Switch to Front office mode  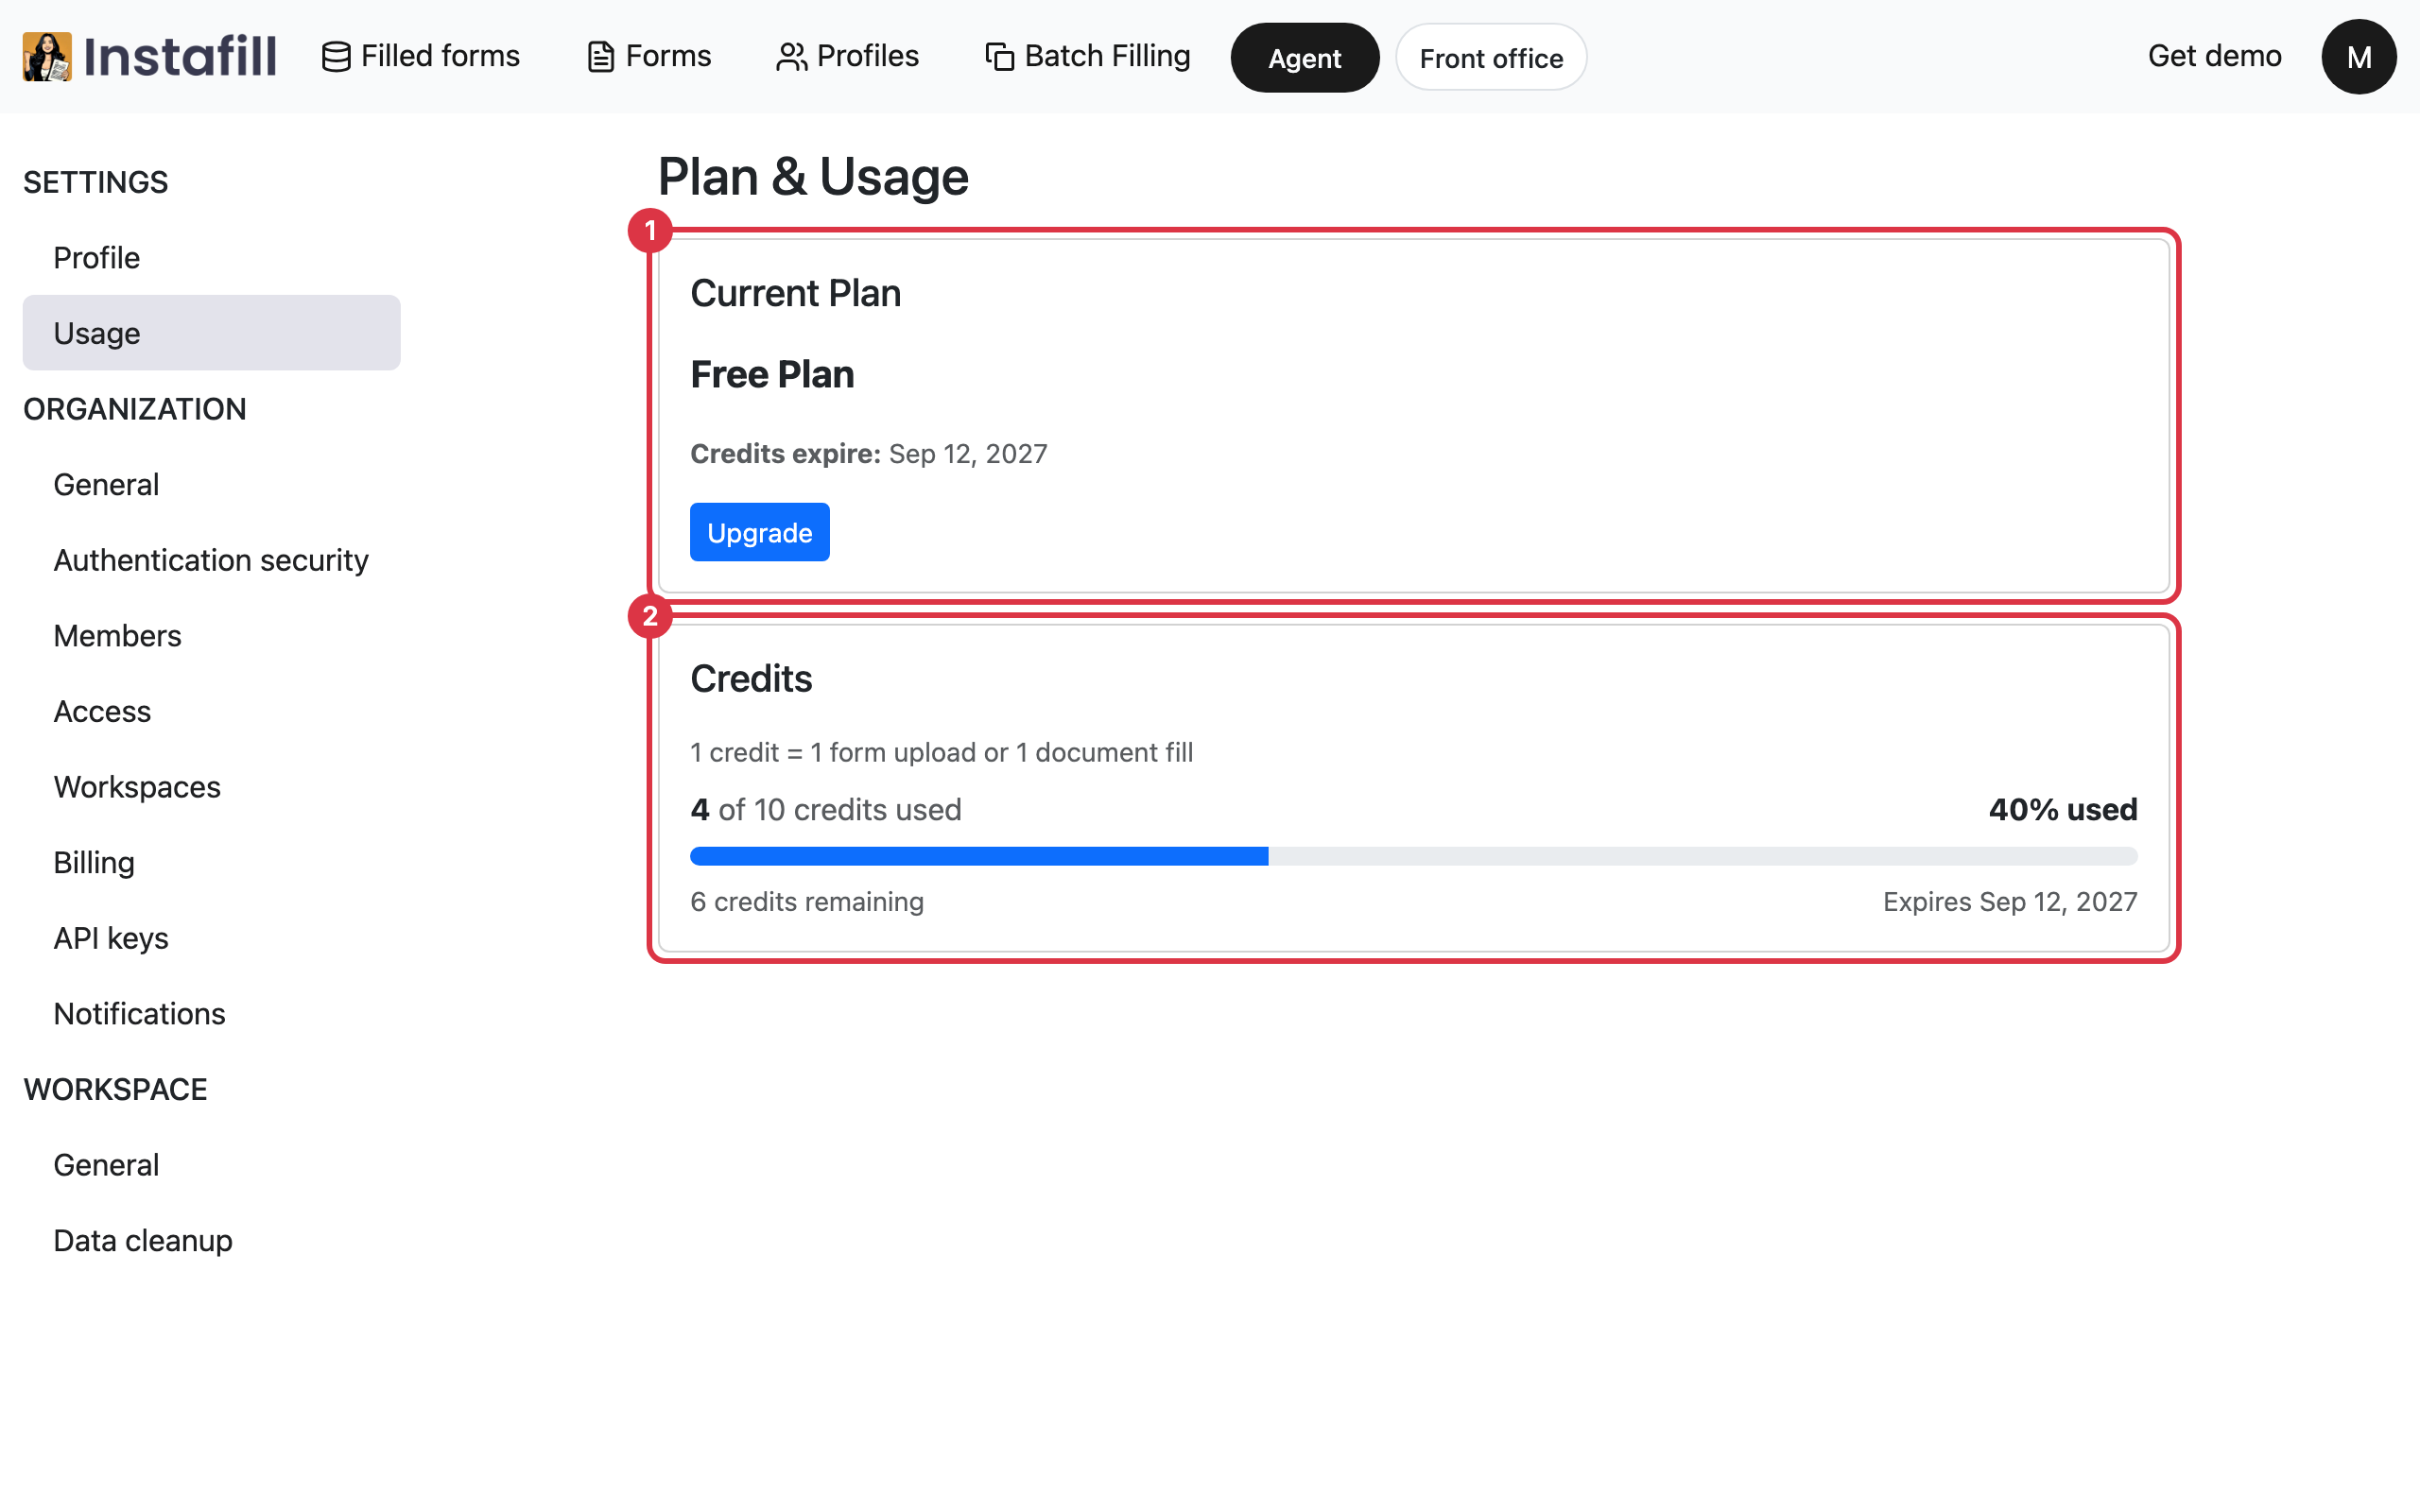pyautogui.click(x=1491, y=58)
